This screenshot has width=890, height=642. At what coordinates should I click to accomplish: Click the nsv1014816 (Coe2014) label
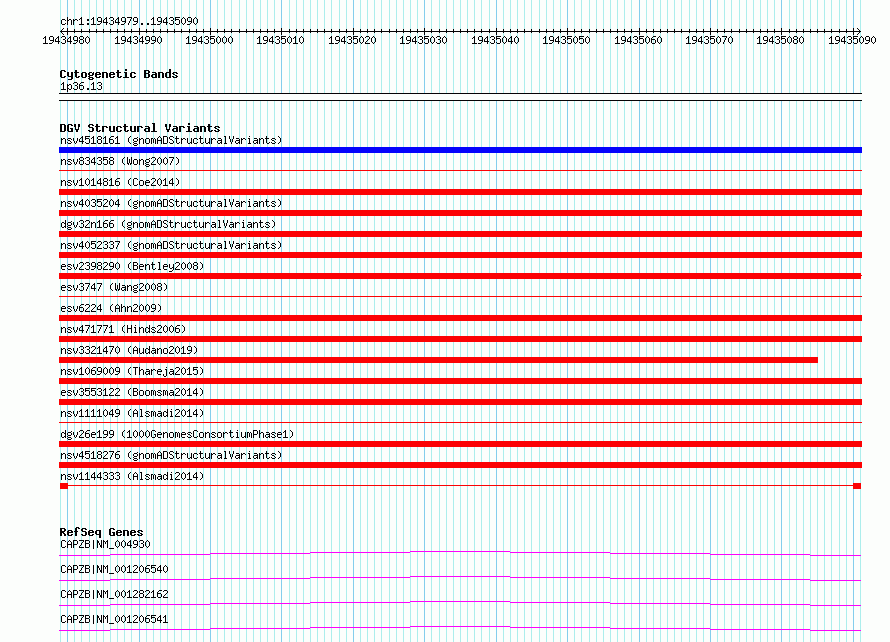click(x=120, y=182)
